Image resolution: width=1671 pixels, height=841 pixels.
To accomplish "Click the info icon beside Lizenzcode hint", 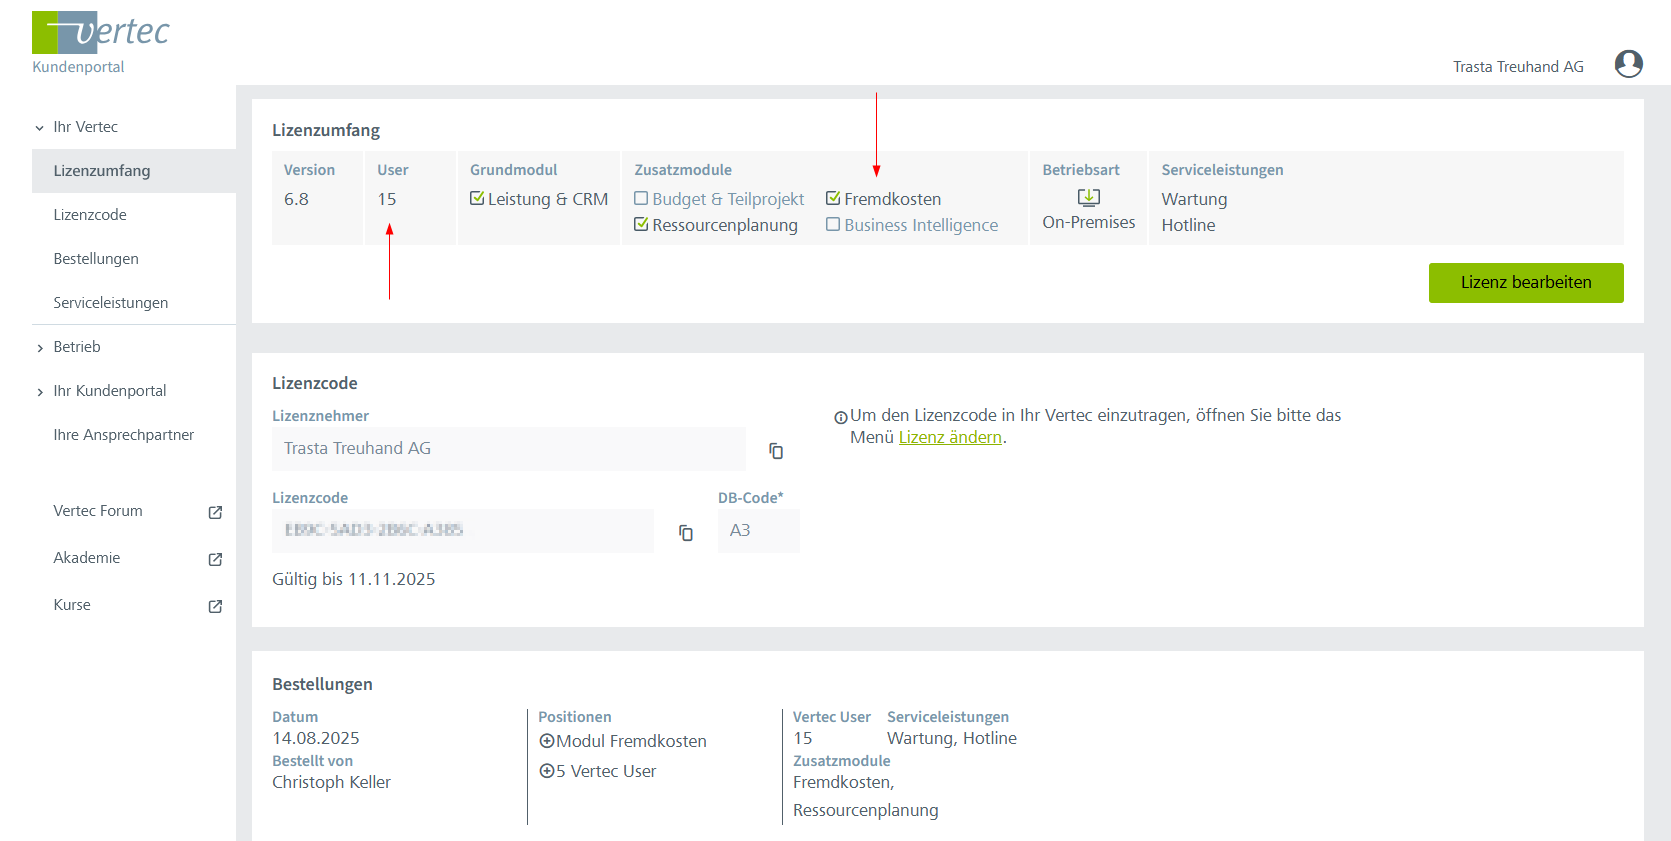I will (x=841, y=417).
